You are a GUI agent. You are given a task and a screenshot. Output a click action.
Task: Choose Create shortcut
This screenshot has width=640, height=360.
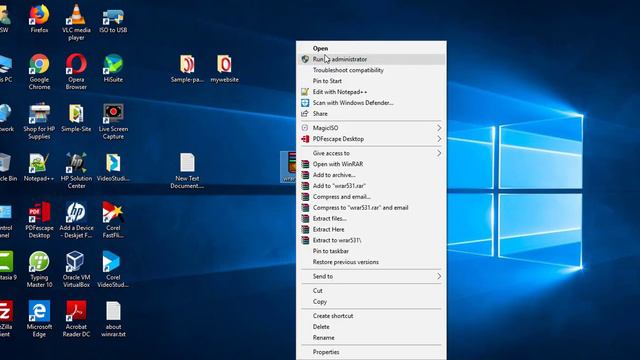pyautogui.click(x=371, y=316)
